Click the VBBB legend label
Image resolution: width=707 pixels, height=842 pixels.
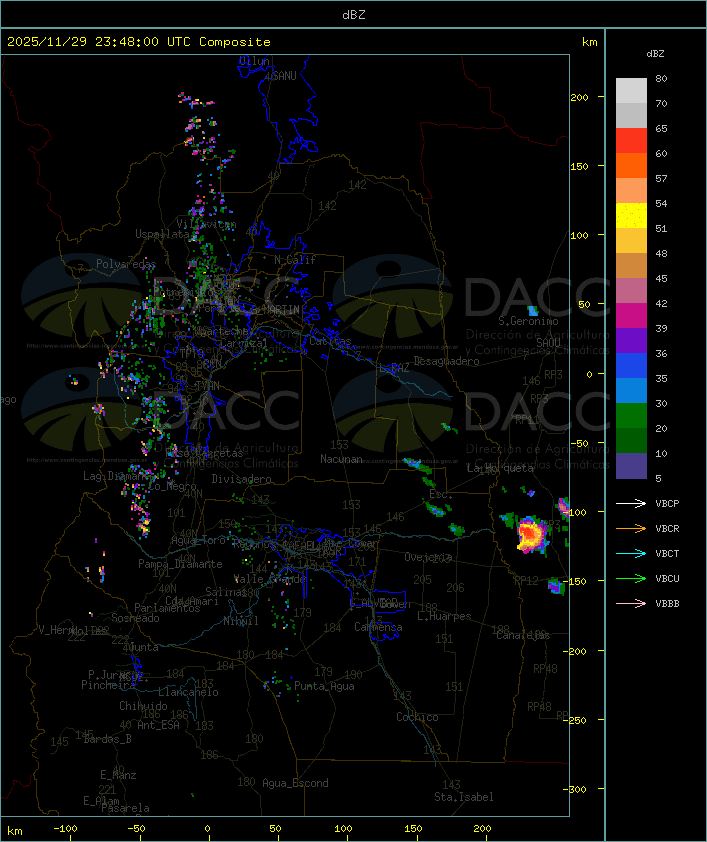tap(667, 604)
